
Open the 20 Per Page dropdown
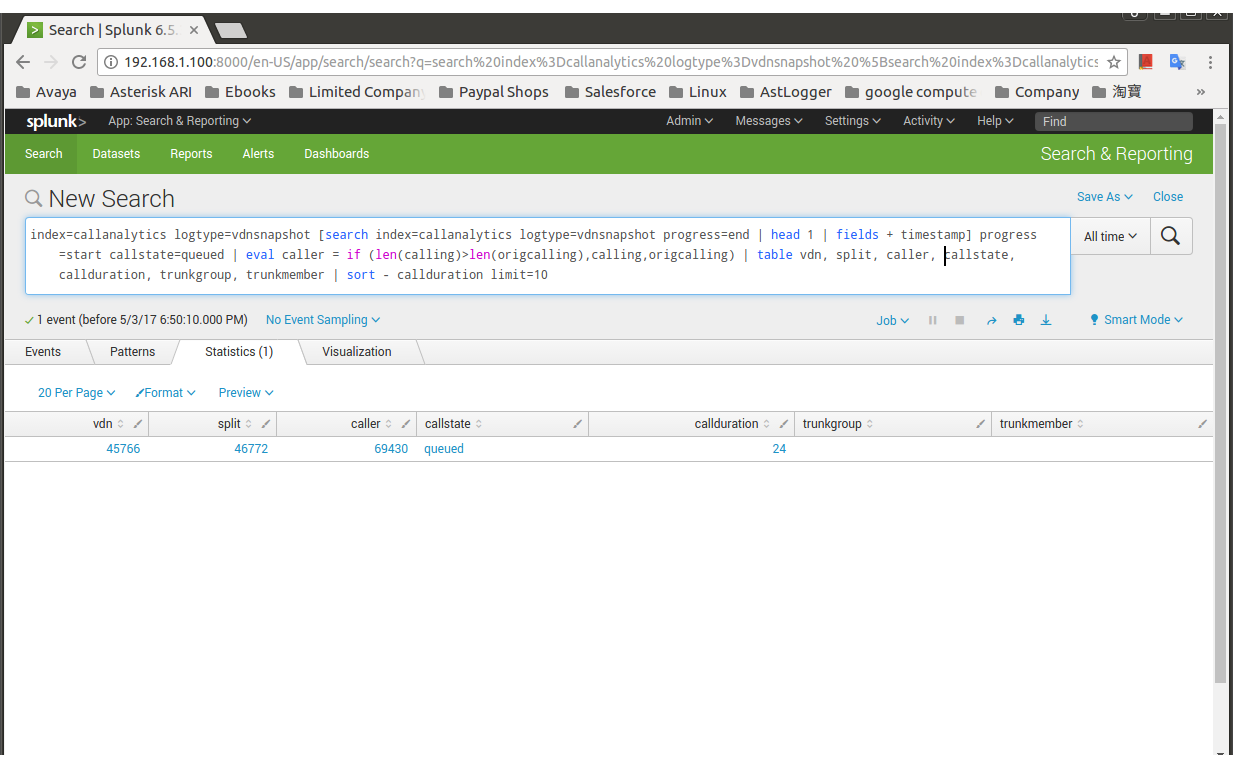(x=76, y=393)
